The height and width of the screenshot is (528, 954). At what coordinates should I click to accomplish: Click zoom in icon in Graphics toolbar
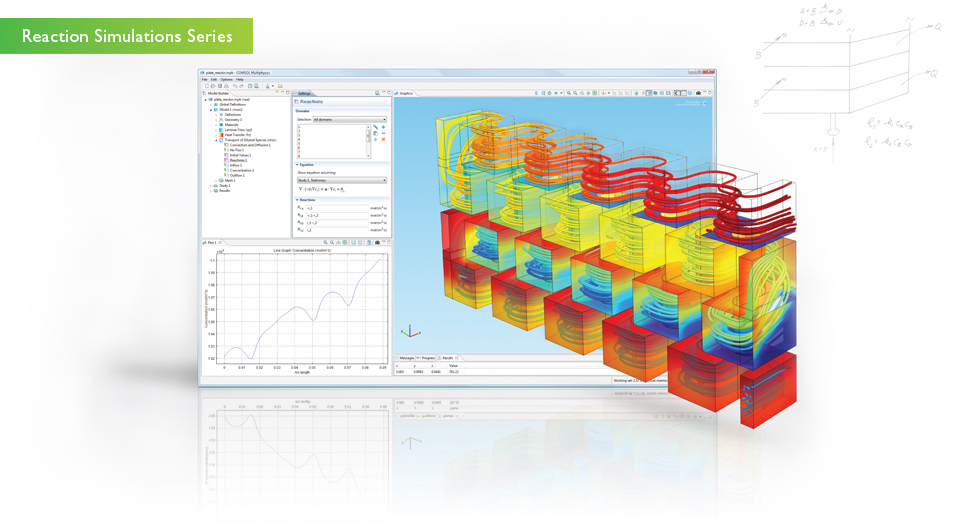pyautogui.click(x=569, y=93)
